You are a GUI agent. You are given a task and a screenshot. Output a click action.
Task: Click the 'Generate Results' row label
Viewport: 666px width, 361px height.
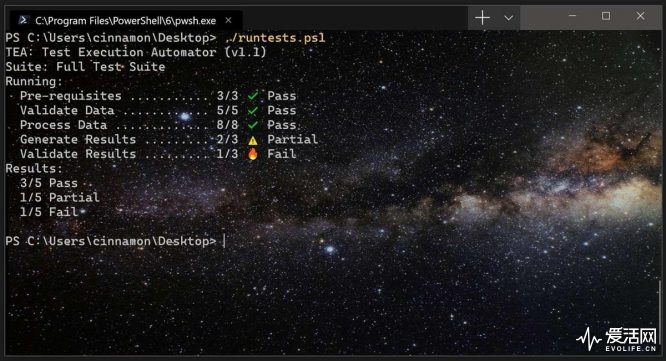pyautogui.click(x=78, y=139)
